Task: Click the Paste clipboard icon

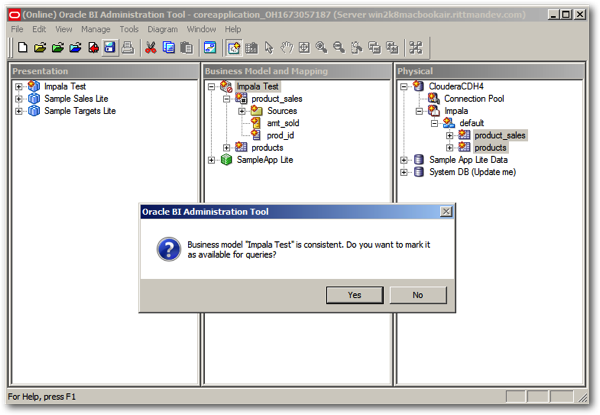Action: (186, 48)
